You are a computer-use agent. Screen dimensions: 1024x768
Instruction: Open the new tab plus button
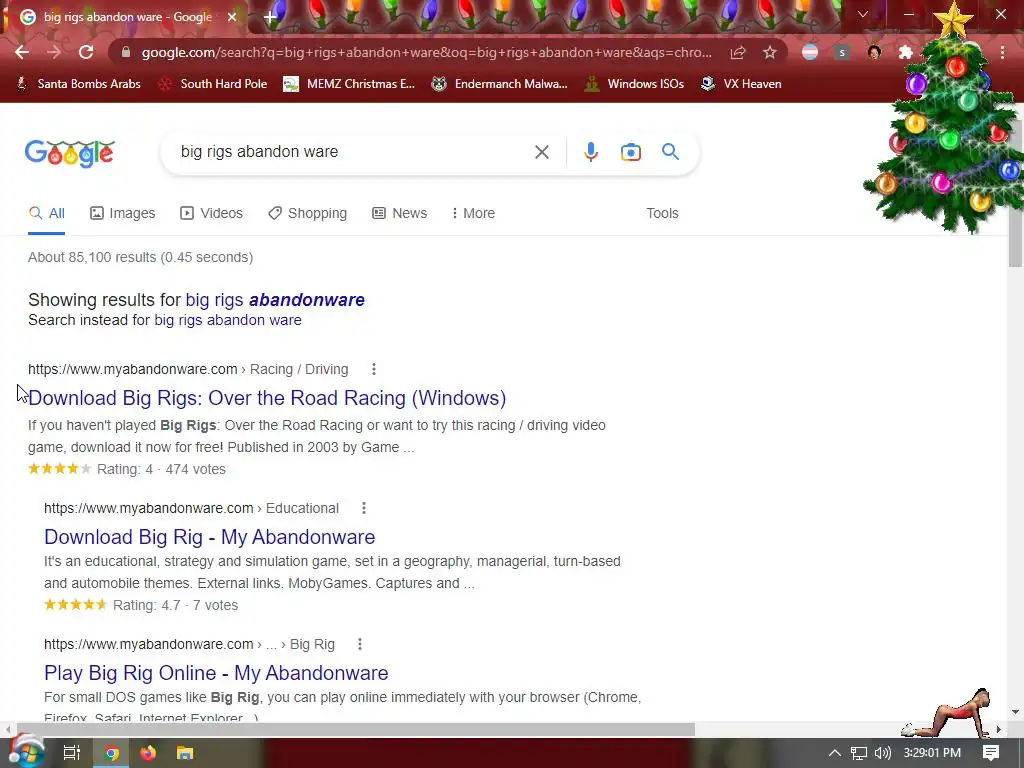coord(270,17)
